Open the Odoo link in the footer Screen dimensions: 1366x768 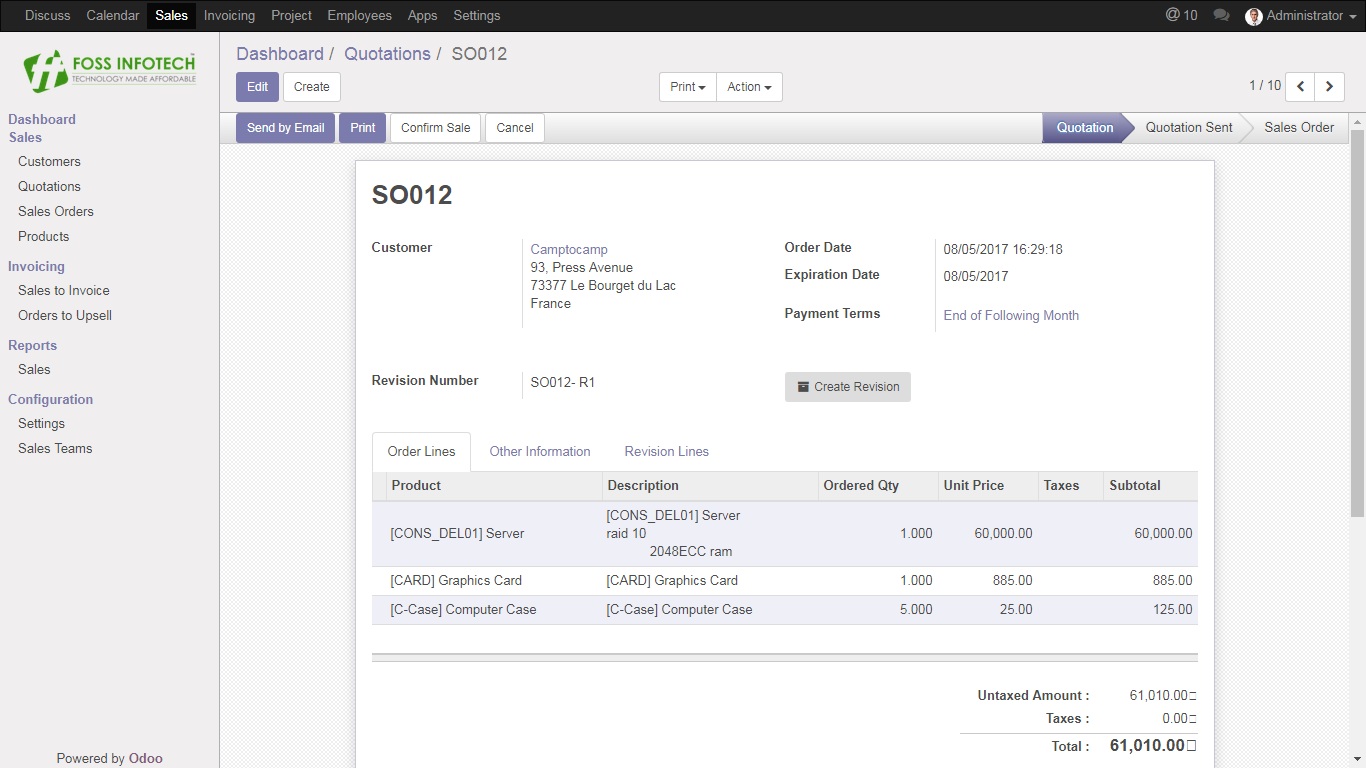coord(145,758)
